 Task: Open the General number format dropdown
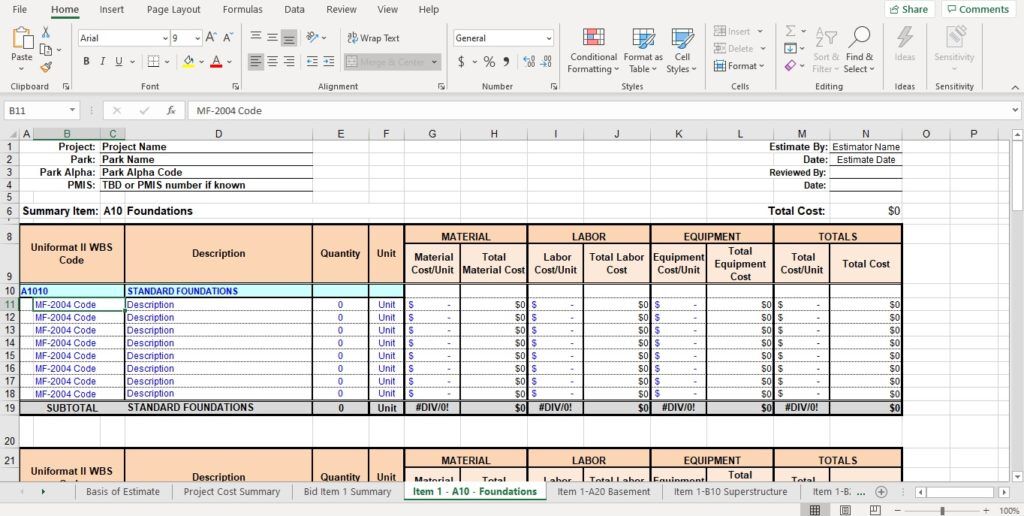click(549, 38)
